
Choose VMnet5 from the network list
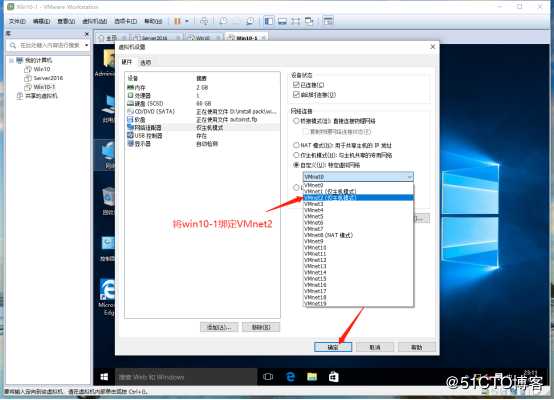(358, 216)
